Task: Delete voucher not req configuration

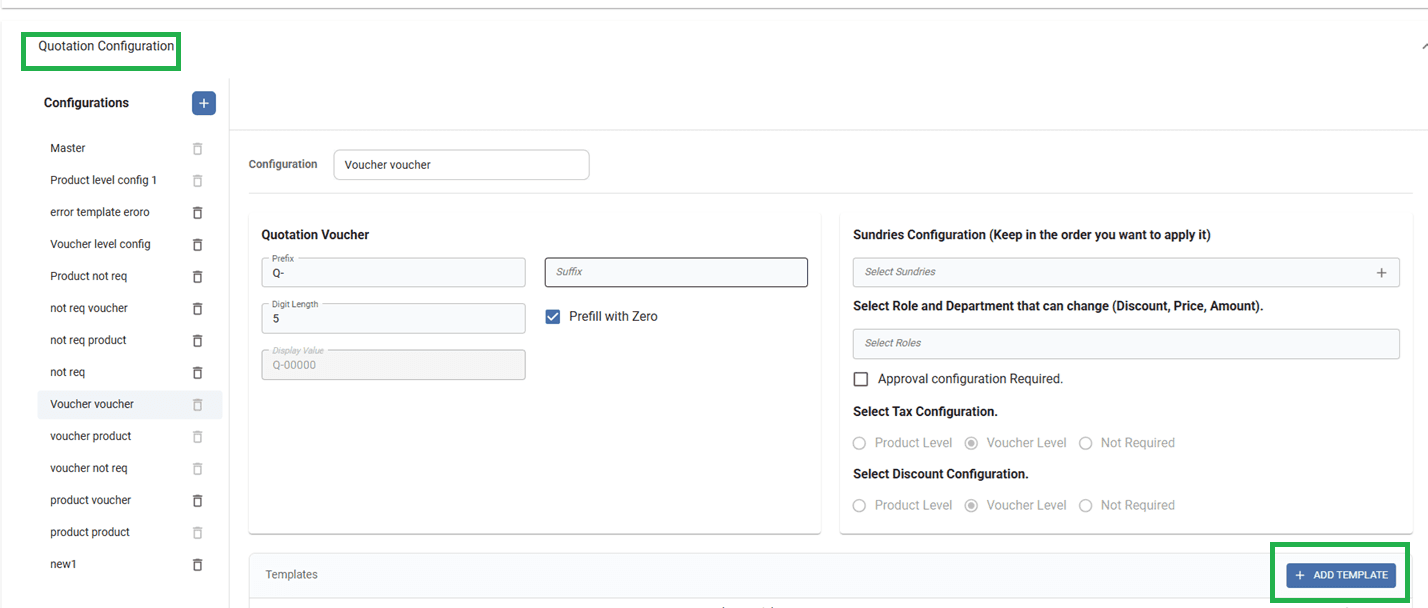Action: pos(197,468)
